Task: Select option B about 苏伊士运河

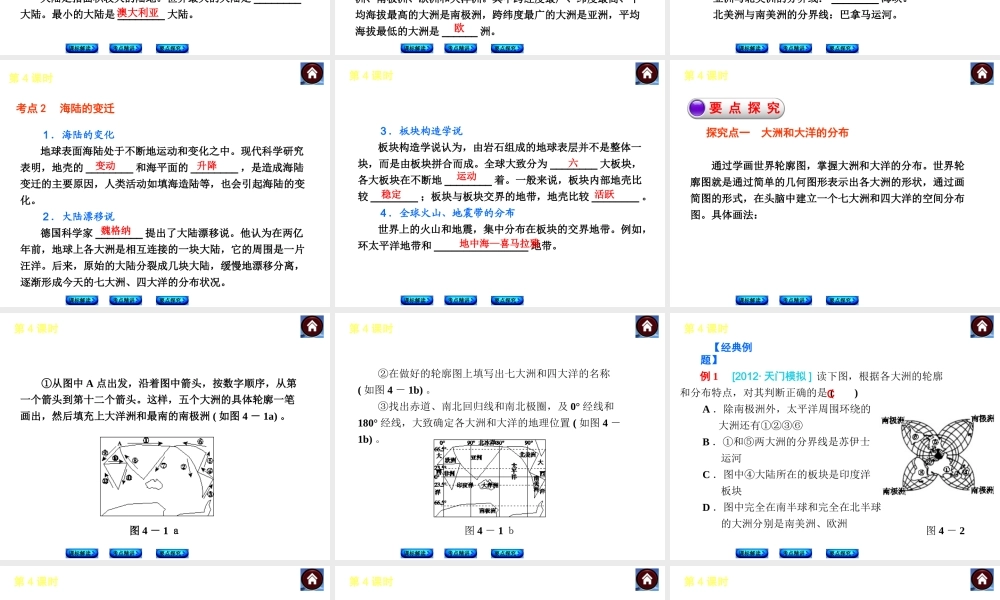Action: [786, 450]
